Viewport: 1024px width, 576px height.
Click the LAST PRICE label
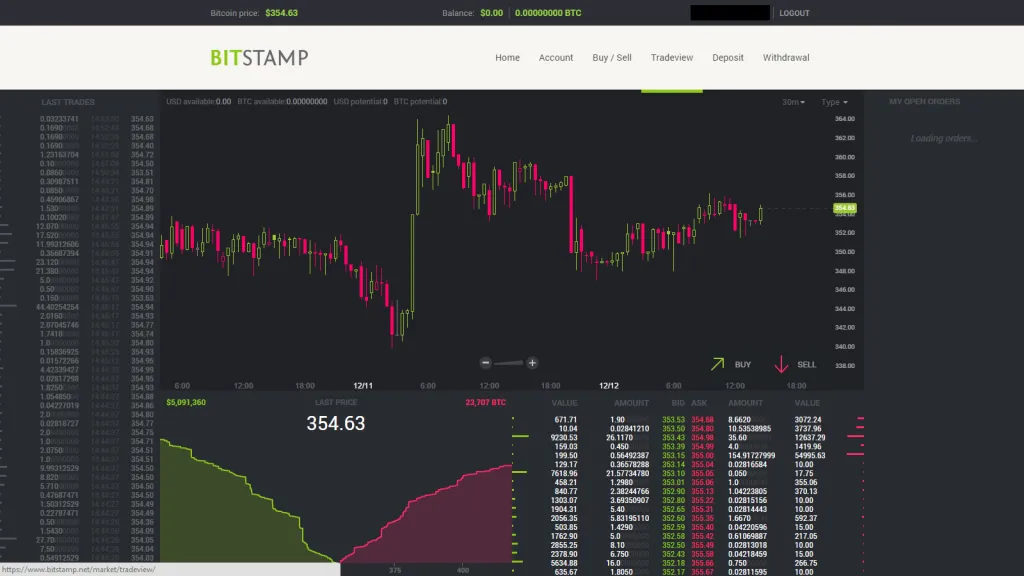(336, 403)
